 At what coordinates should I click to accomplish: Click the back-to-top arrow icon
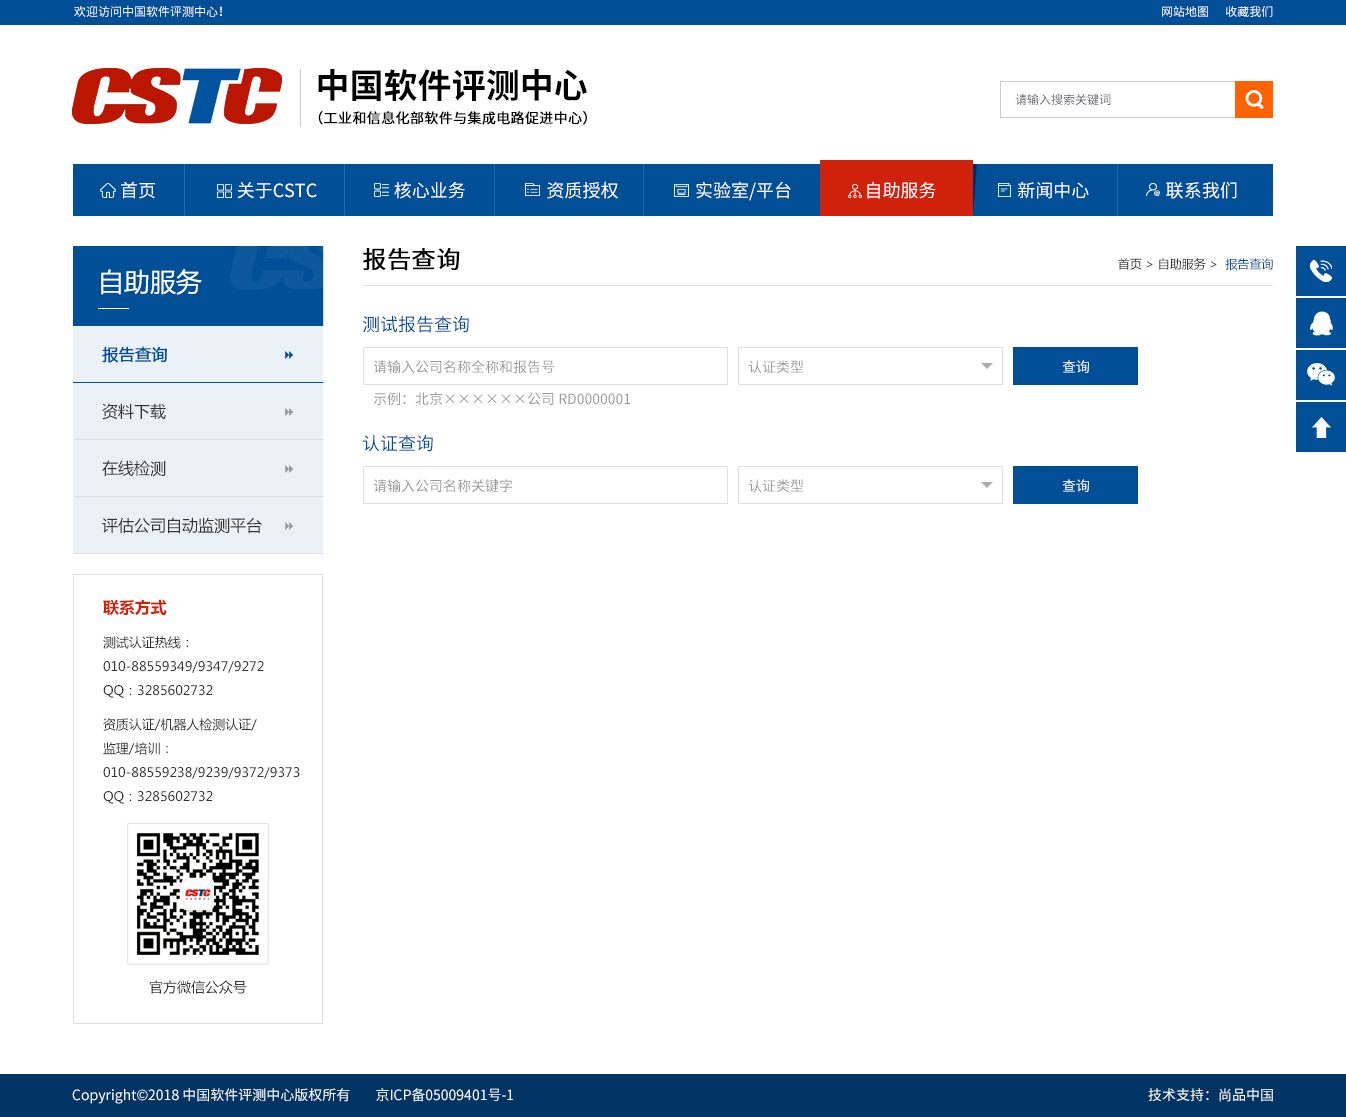pyautogui.click(x=1320, y=427)
